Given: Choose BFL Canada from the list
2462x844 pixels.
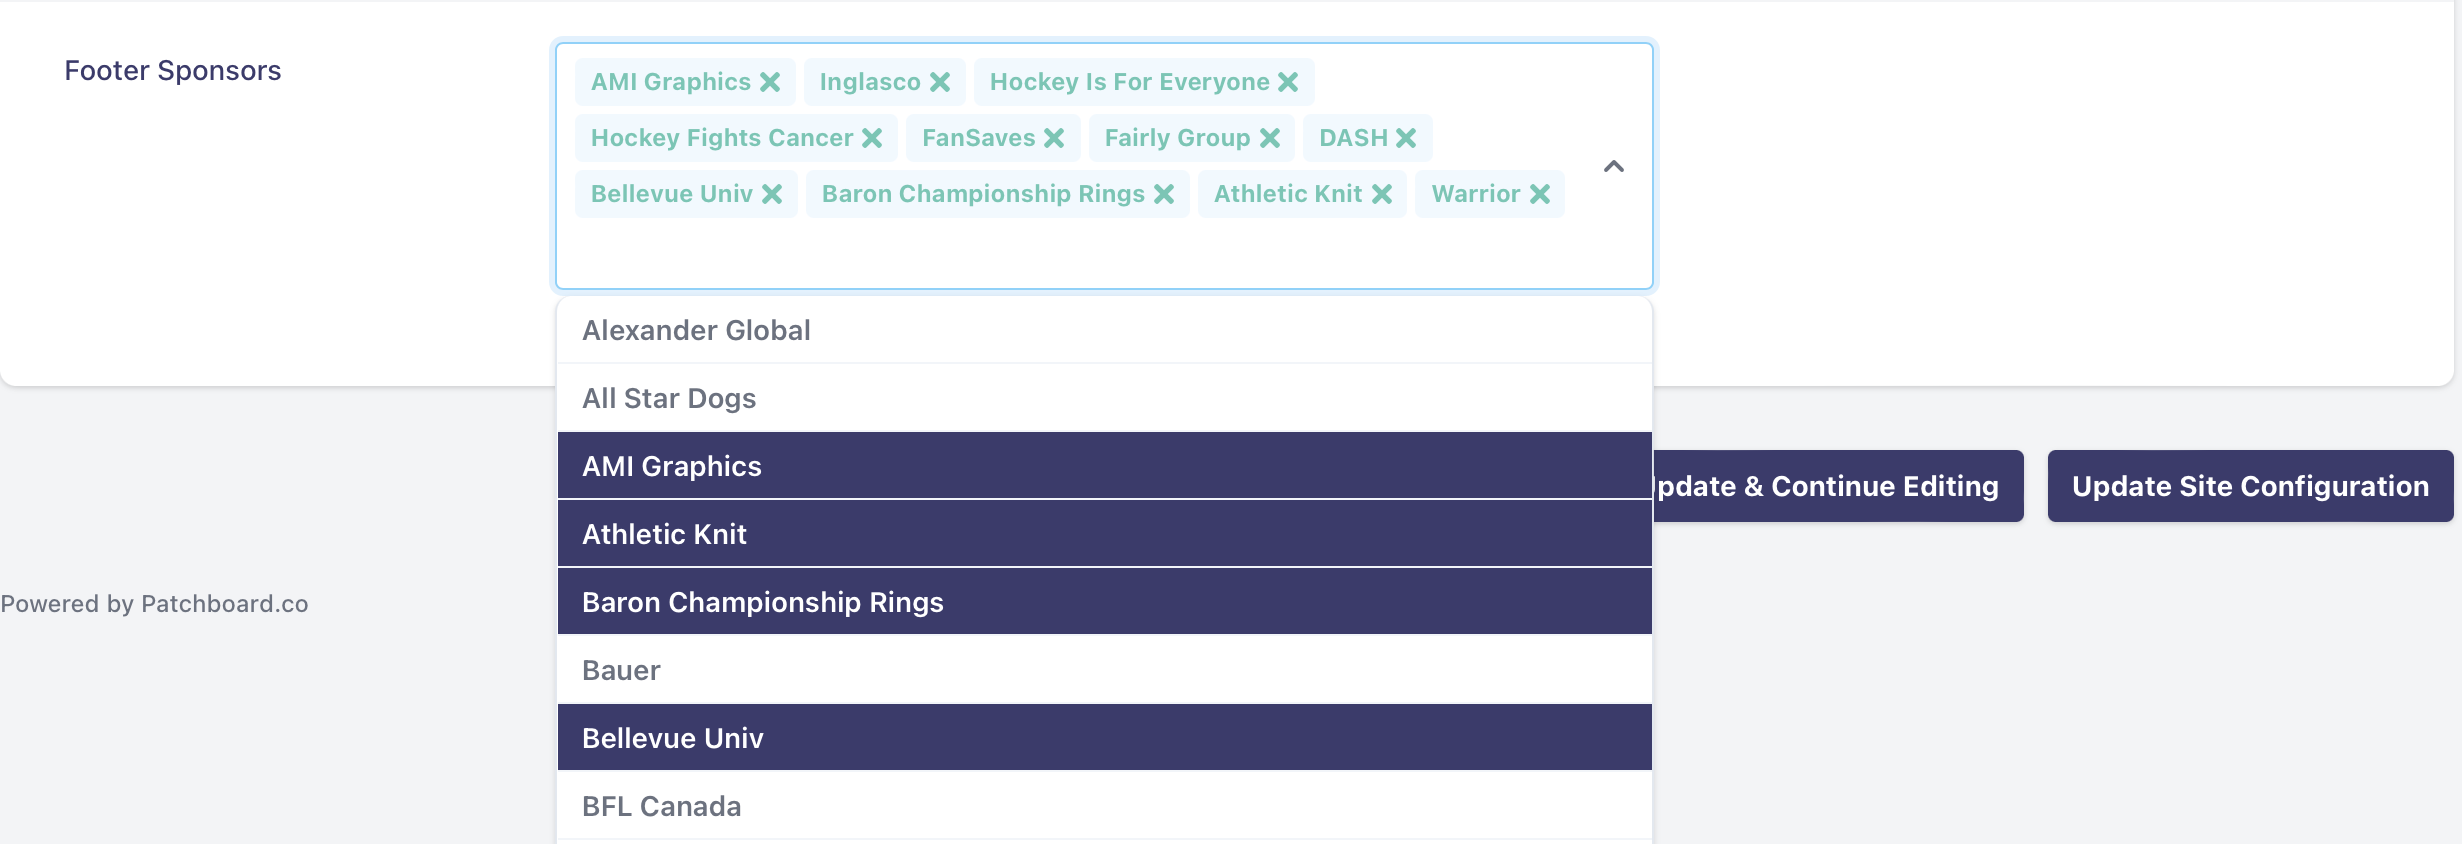Looking at the screenshot, I should coord(1104,806).
